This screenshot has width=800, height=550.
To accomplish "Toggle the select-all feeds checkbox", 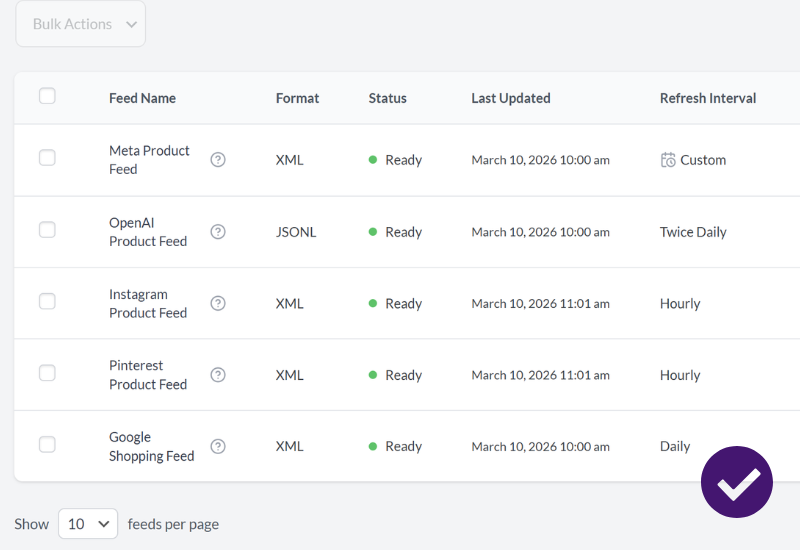I will point(47,96).
